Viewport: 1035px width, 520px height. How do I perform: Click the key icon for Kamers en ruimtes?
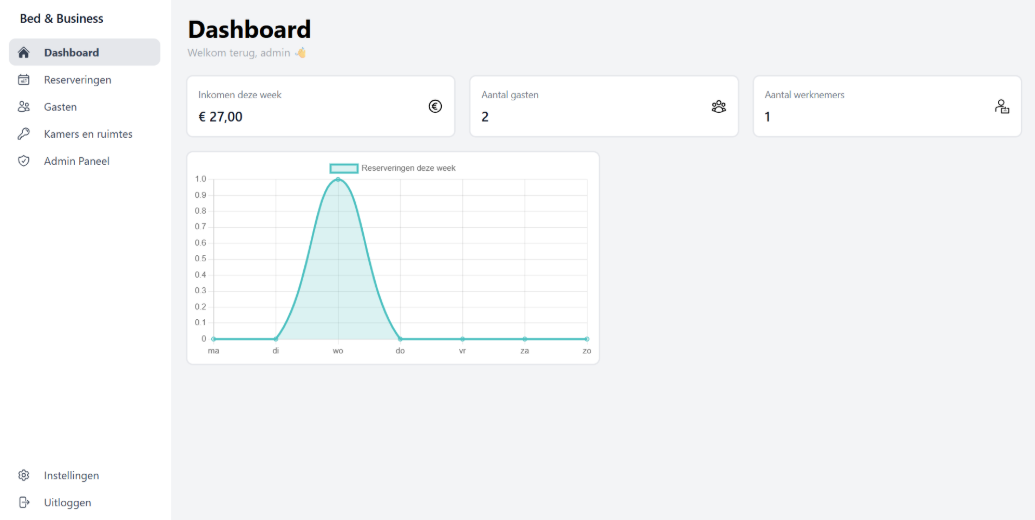pos(24,134)
